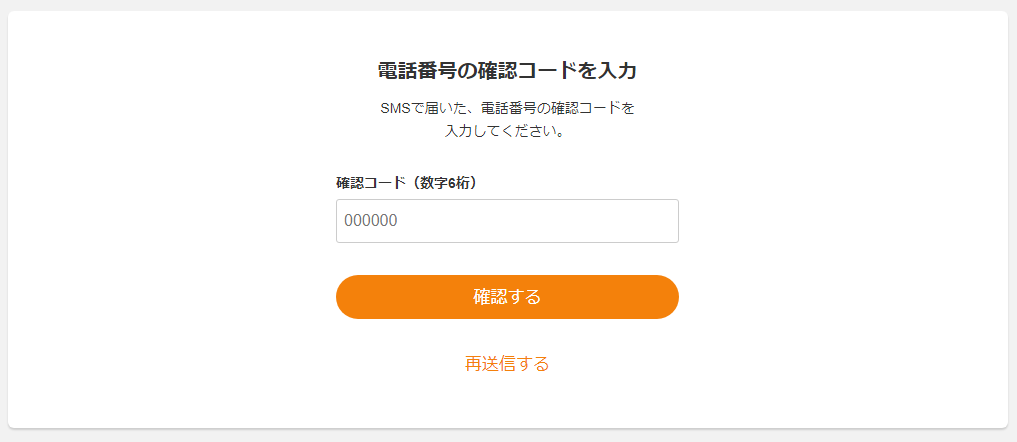Click the 電話番号の確認コードを入力 heading
Viewport: 1017px width, 442px height.
[507, 71]
